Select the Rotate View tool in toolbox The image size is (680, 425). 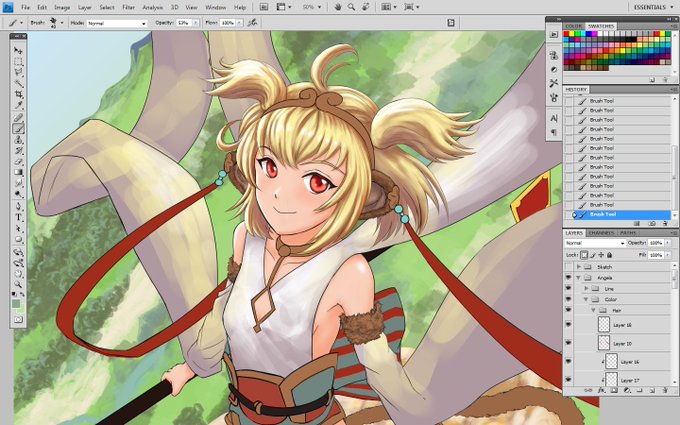18,274
